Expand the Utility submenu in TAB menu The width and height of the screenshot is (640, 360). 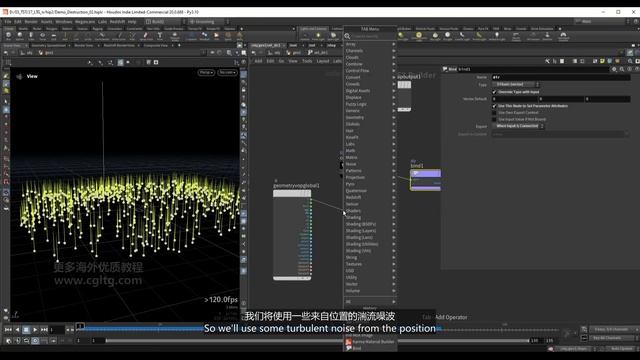point(371,278)
